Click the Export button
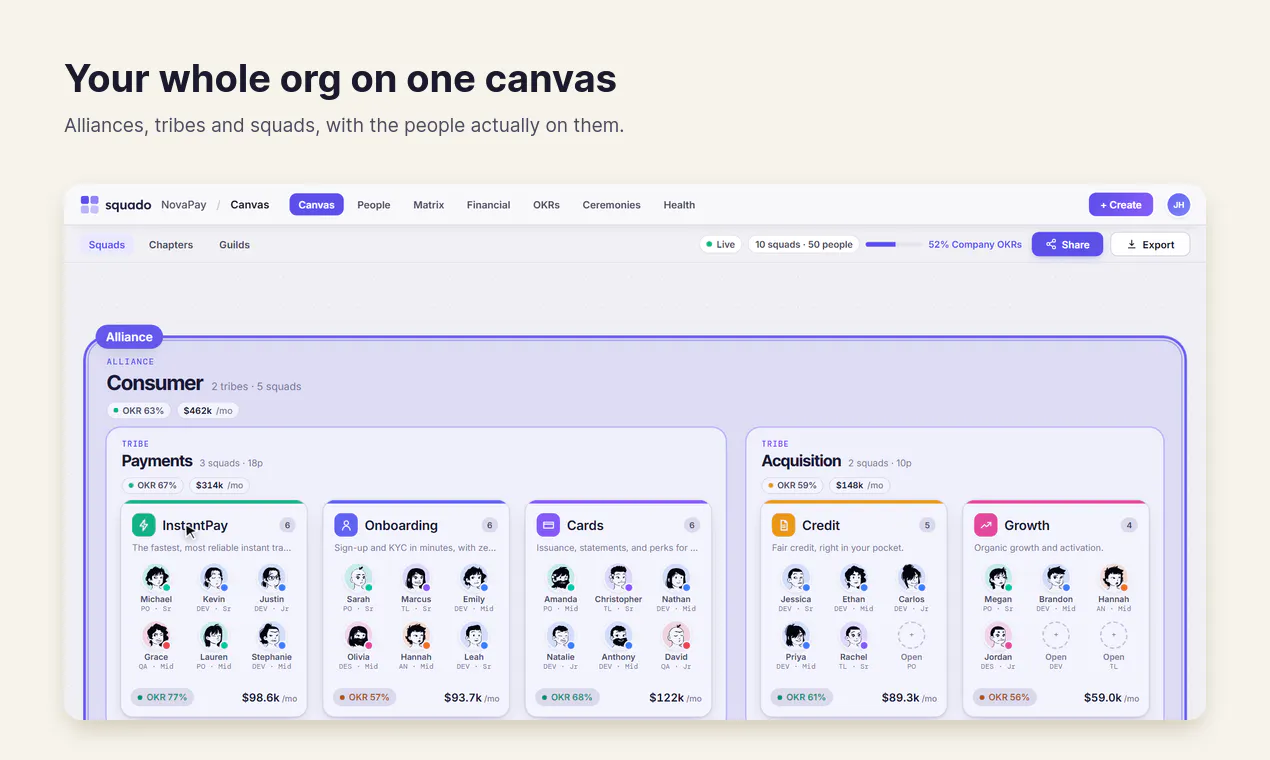Viewport: 1270px width, 760px height. click(1150, 244)
